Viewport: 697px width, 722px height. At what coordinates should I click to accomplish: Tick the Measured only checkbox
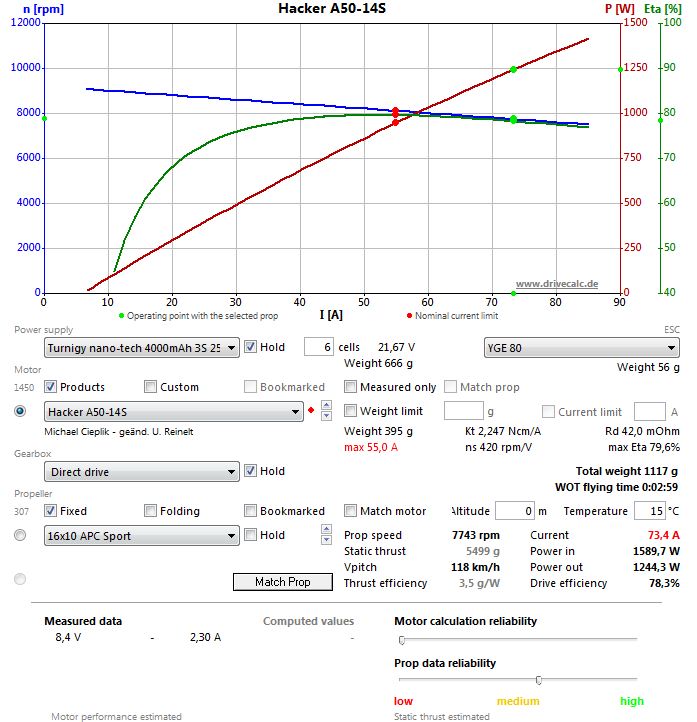[x=351, y=387]
